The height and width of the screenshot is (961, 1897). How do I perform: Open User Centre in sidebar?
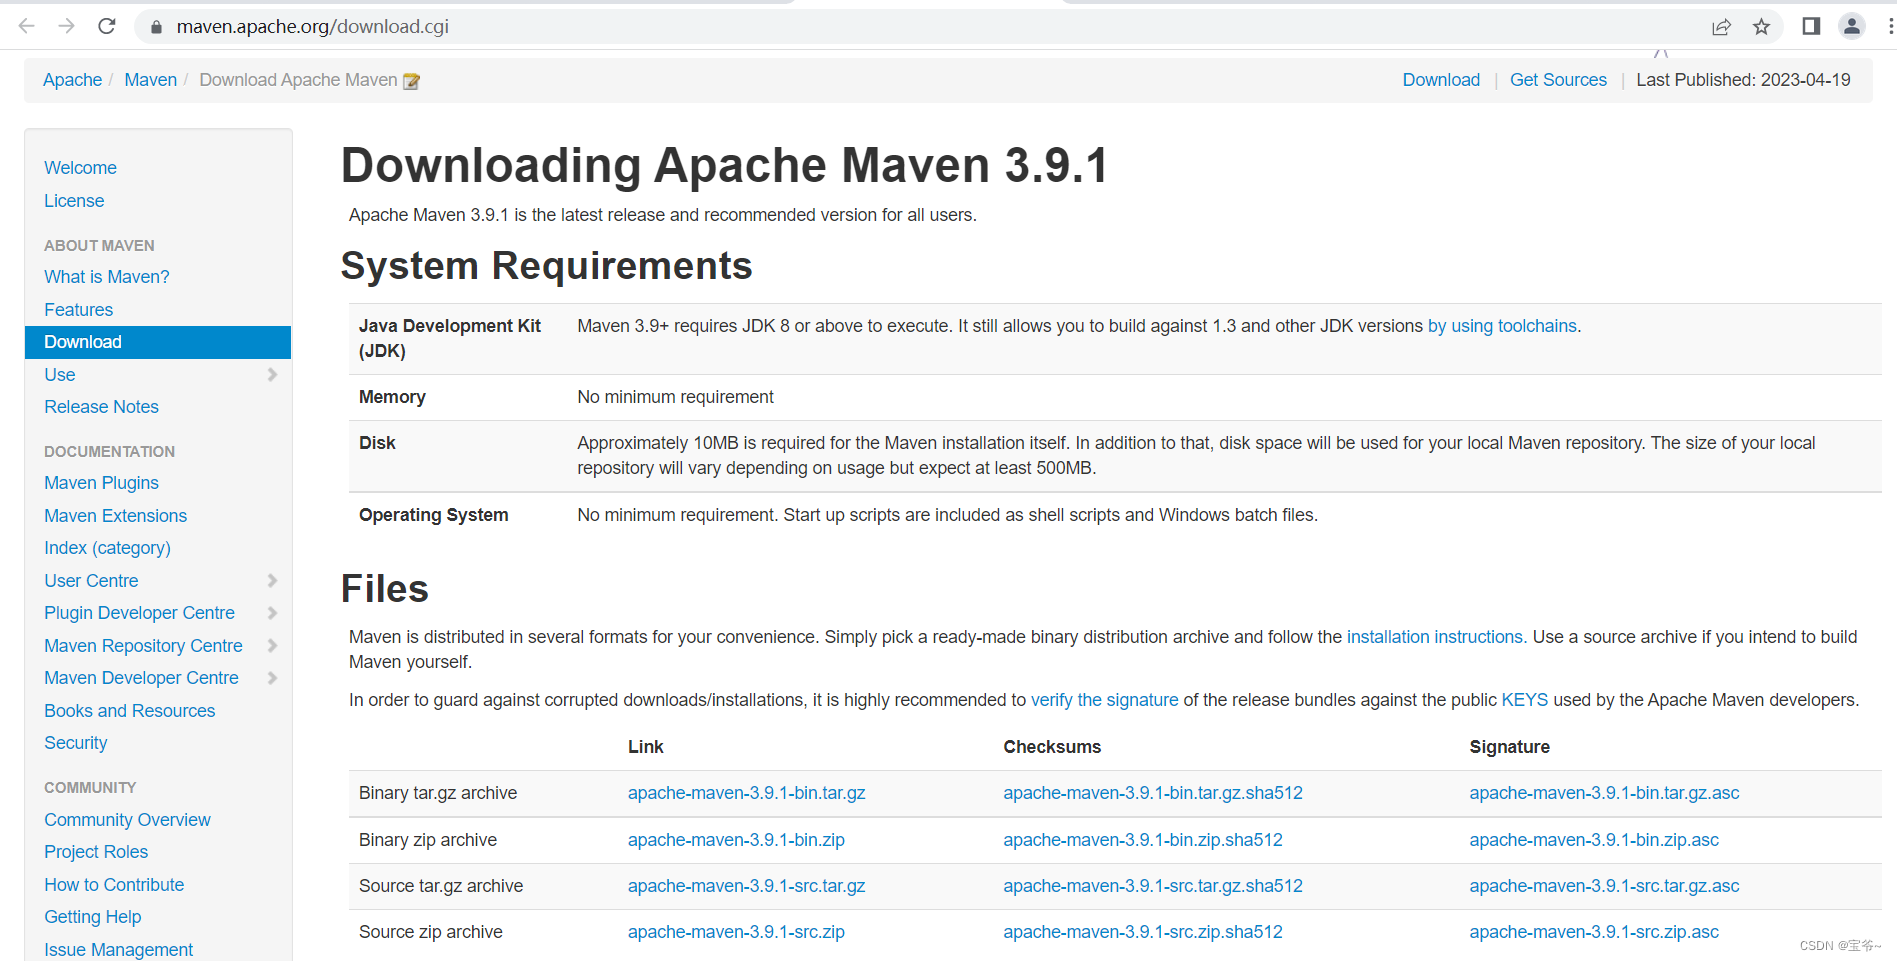(91, 581)
